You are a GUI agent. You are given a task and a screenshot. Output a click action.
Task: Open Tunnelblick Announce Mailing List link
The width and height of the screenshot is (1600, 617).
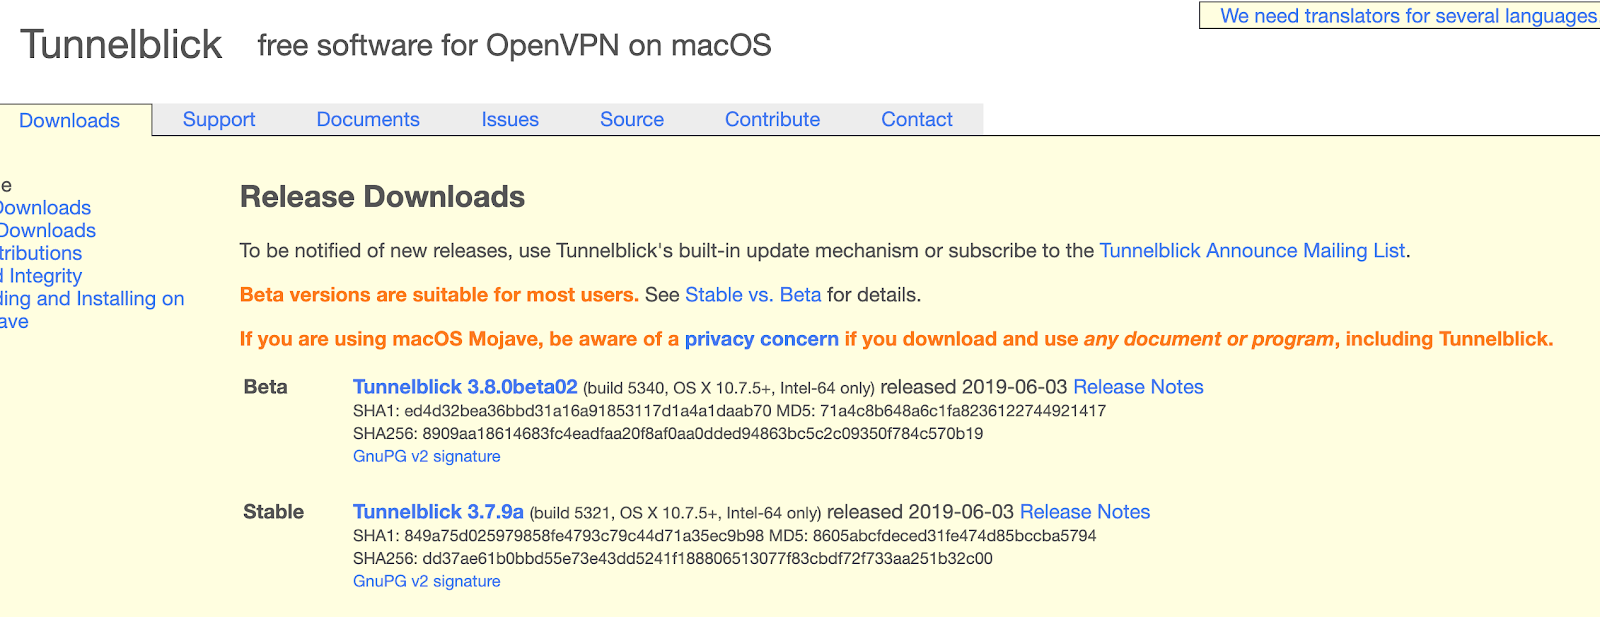coord(1252,251)
